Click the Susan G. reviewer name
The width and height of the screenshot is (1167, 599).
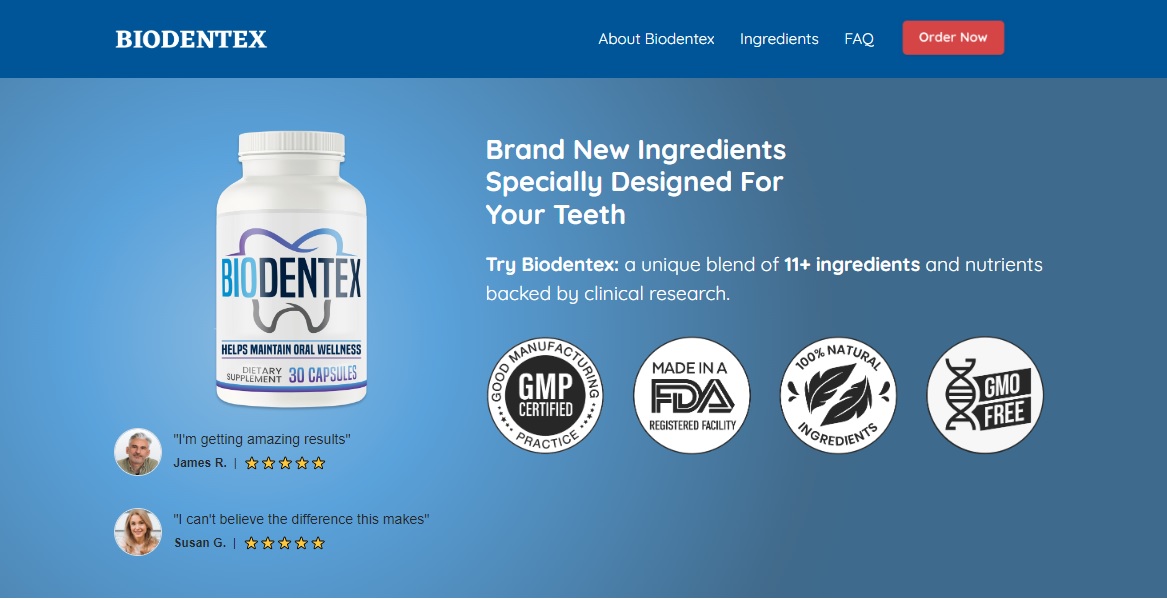click(x=200, y=543)
